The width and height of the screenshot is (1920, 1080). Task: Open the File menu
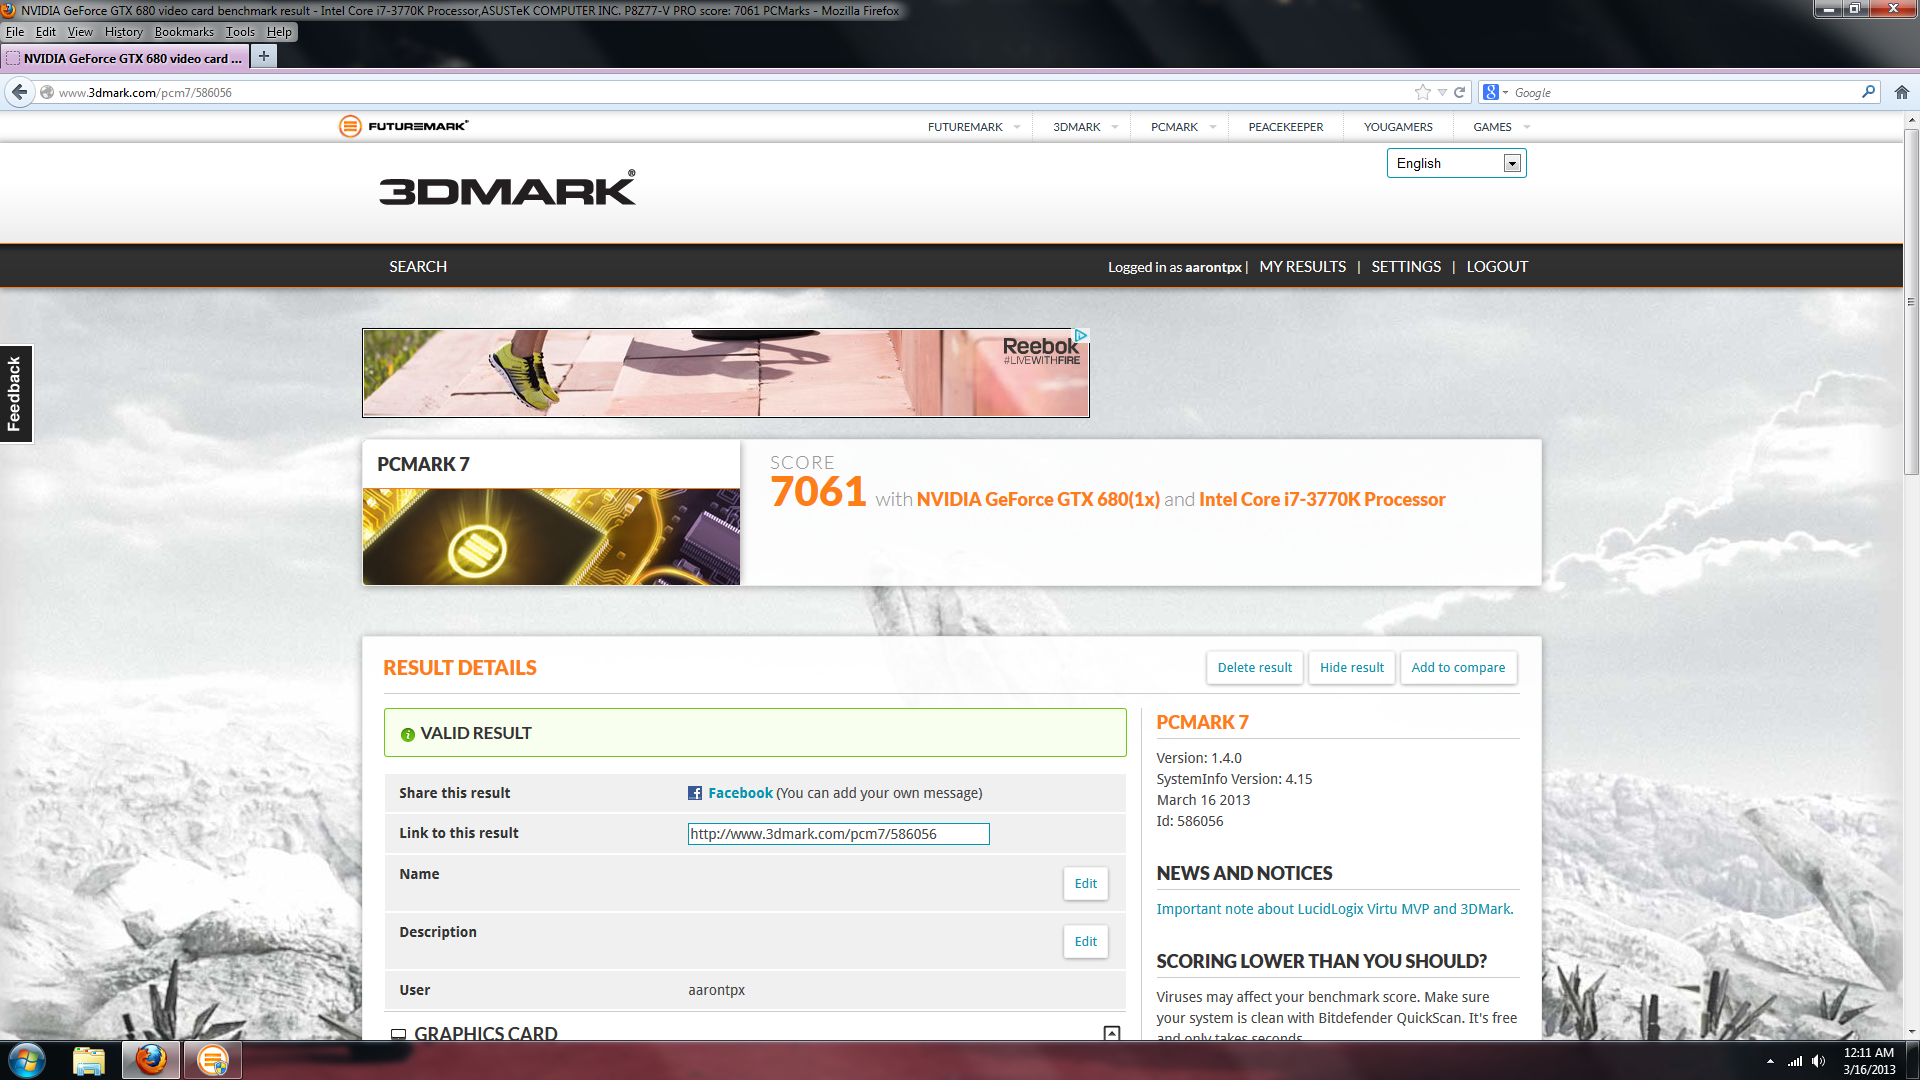point(15,32)
